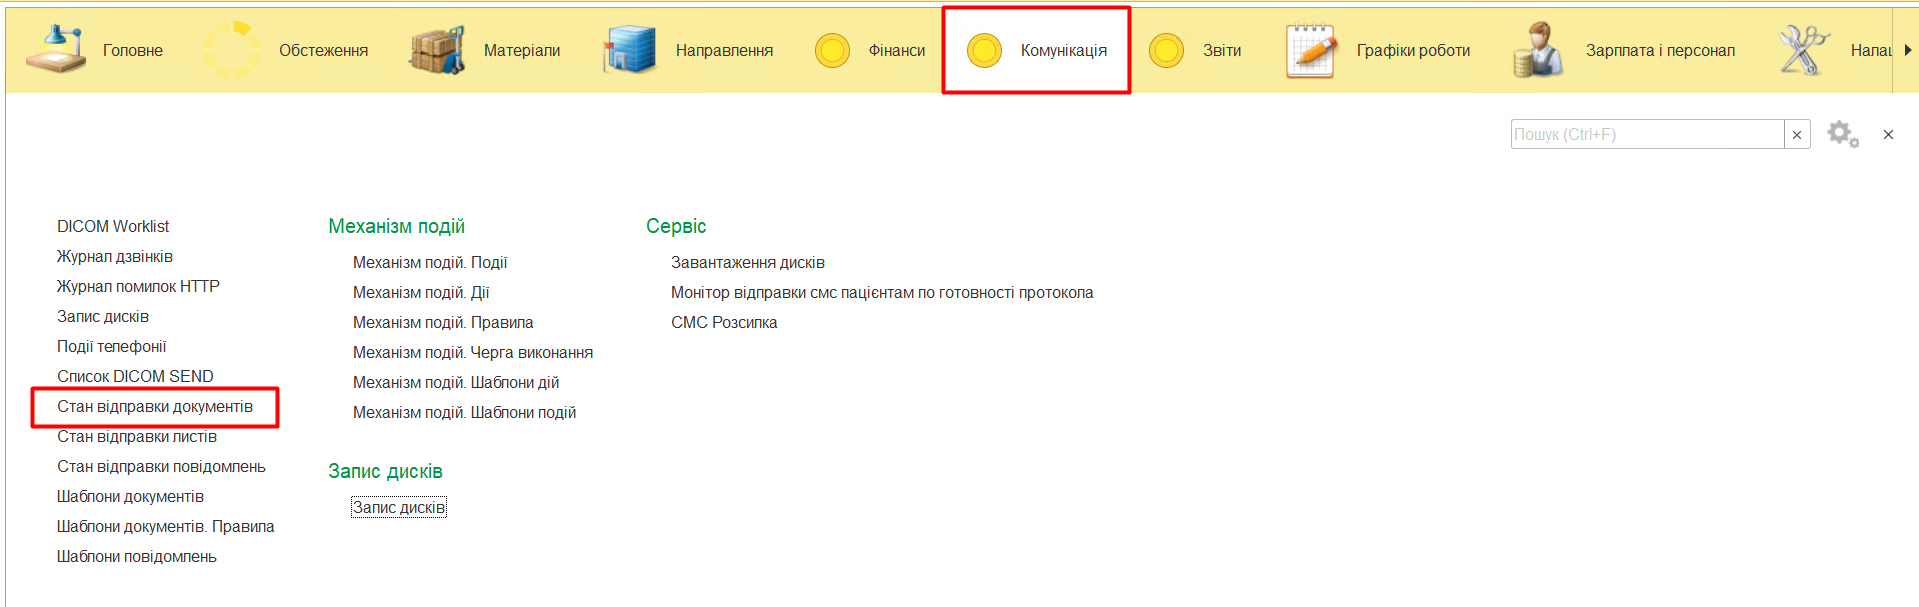Select the Комунікація section tab

1062,50
